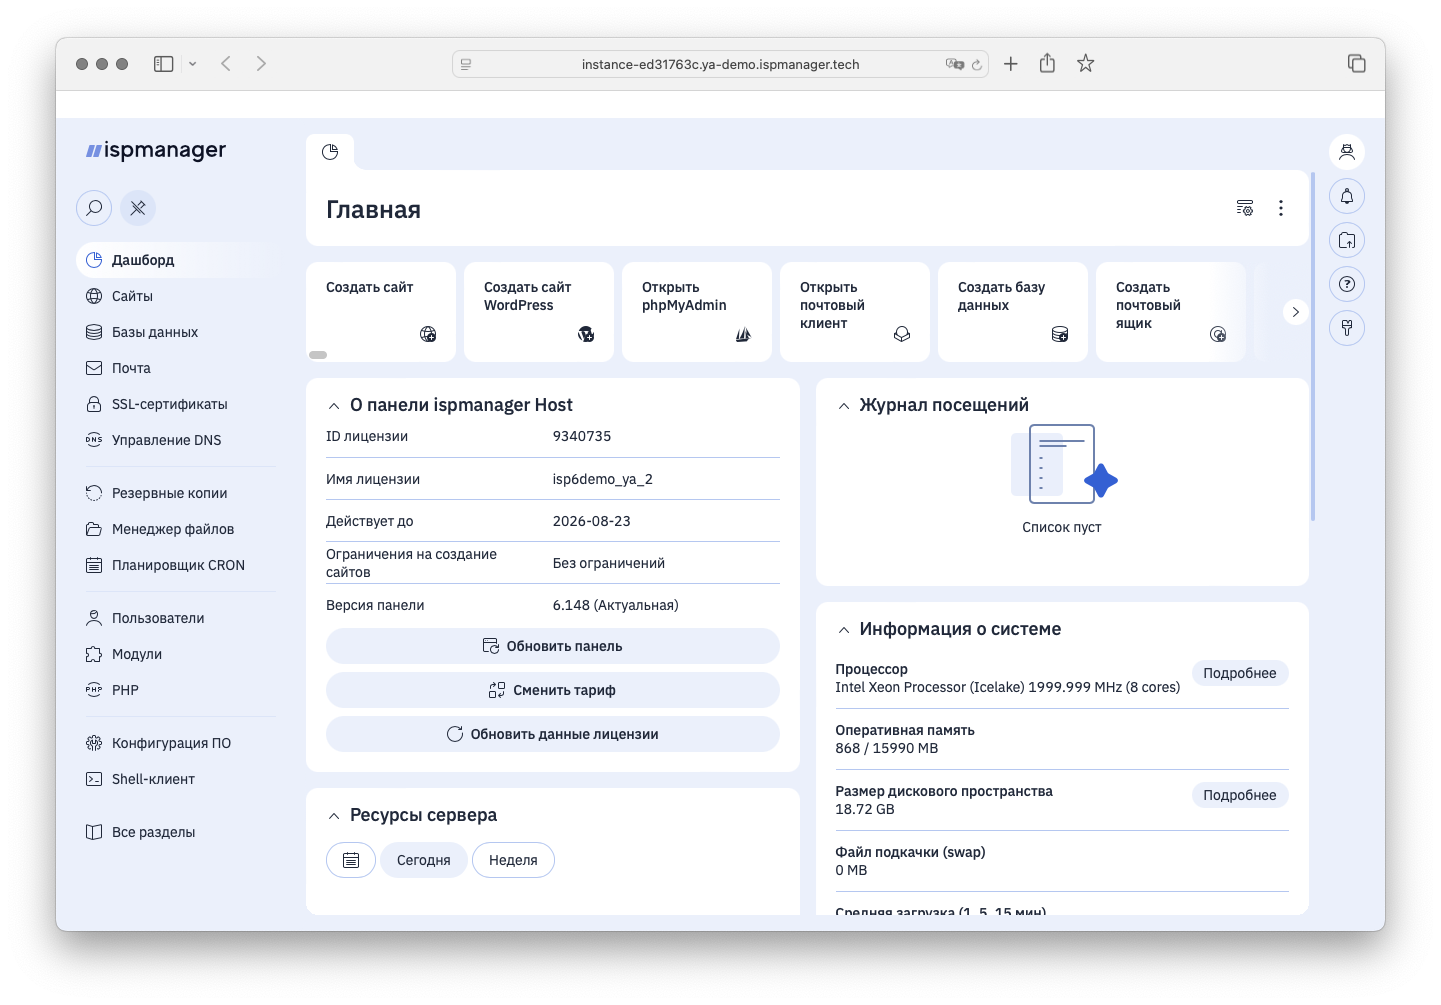
Task: Click the browser address bar
Action: tap(720, 64)
